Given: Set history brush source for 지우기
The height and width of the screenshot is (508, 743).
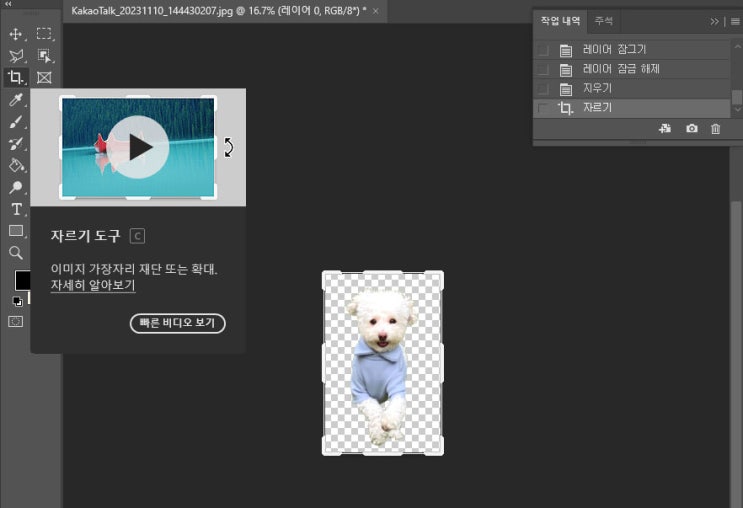Looking at the screenshot, I should click(544, 89).
